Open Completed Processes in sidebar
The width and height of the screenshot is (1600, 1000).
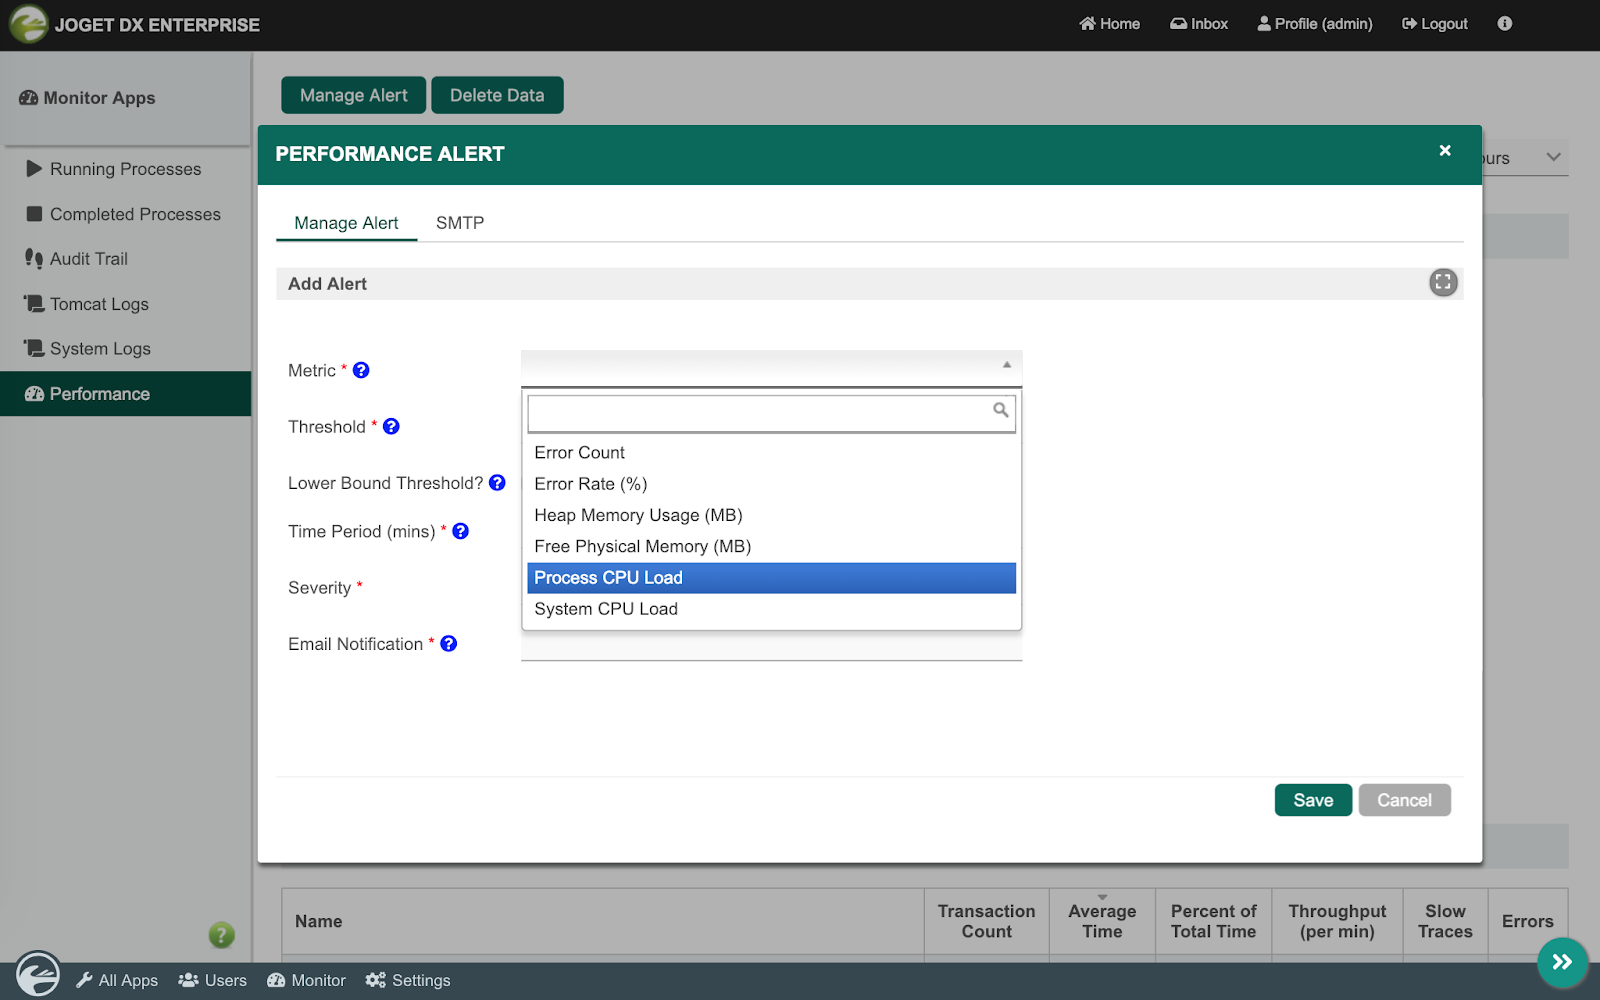tap(125, 214)
